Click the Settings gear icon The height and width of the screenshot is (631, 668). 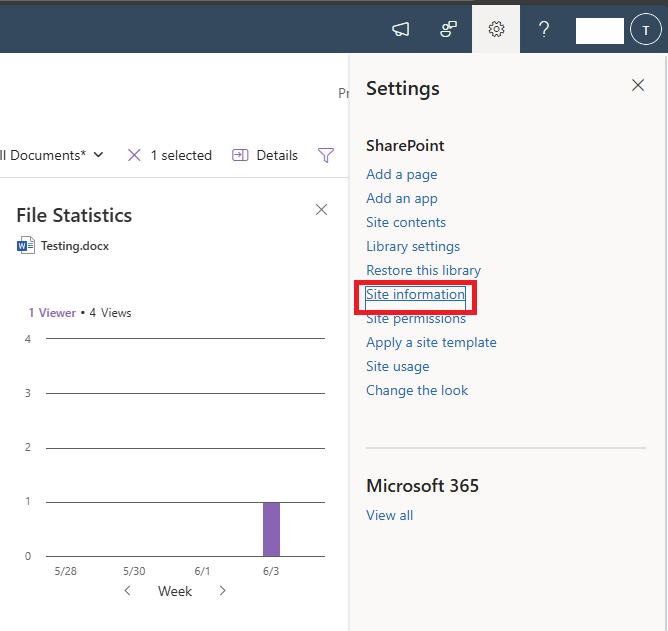(496, 29)
